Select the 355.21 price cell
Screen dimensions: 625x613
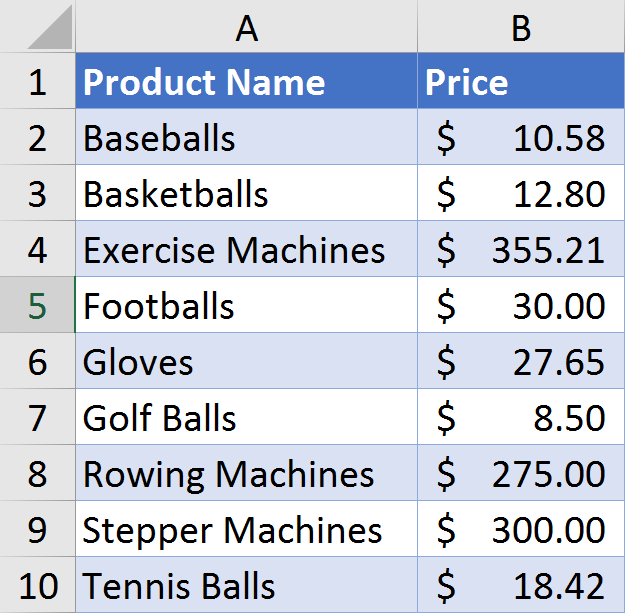[x=520, y=250]
